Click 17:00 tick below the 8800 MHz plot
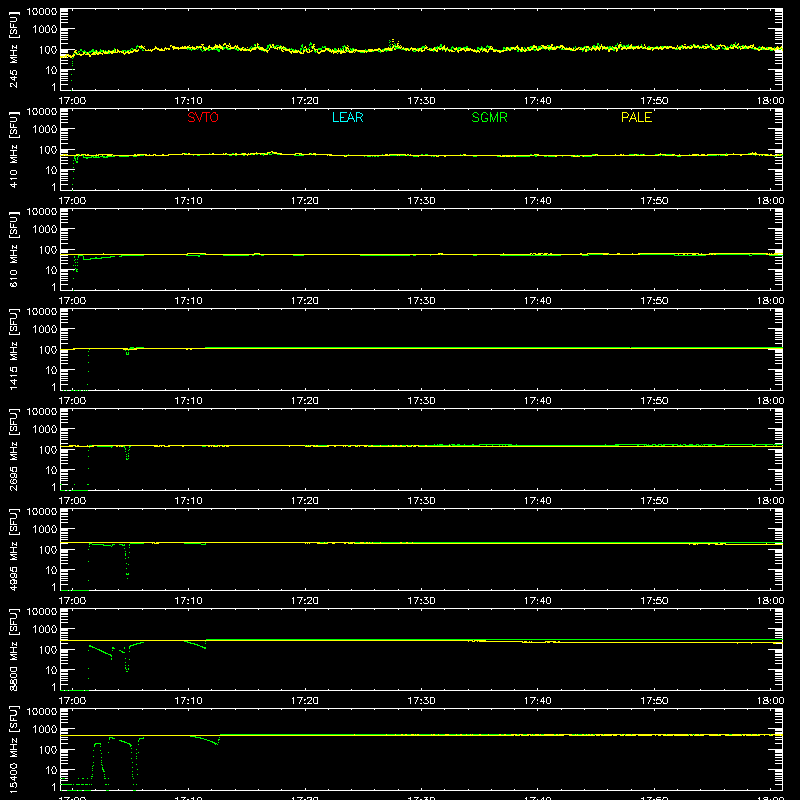Image resolution: width=800 pixels, height=800 pixels. tap(72, 701)
